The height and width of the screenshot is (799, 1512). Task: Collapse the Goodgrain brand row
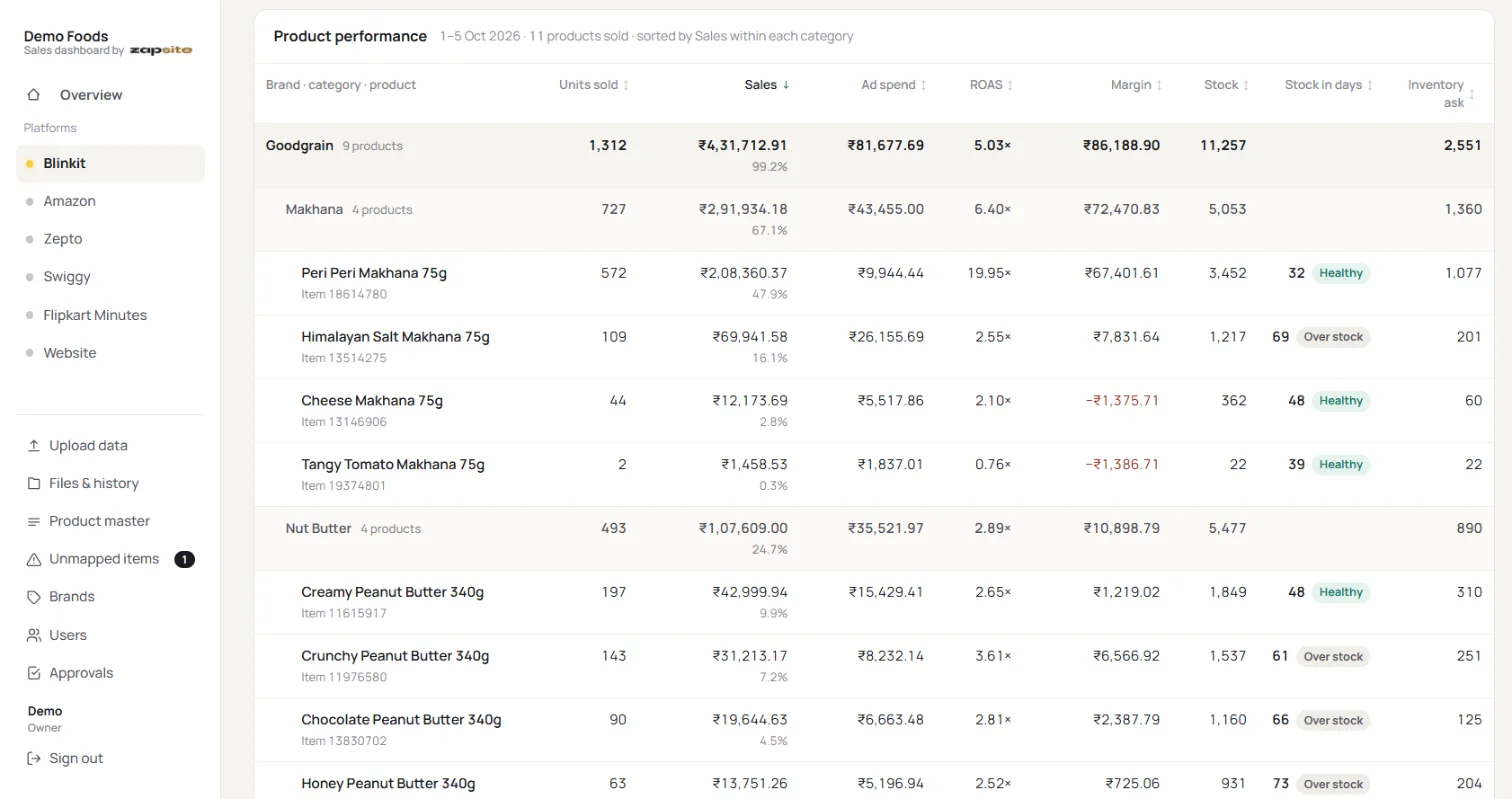point(875,156)
